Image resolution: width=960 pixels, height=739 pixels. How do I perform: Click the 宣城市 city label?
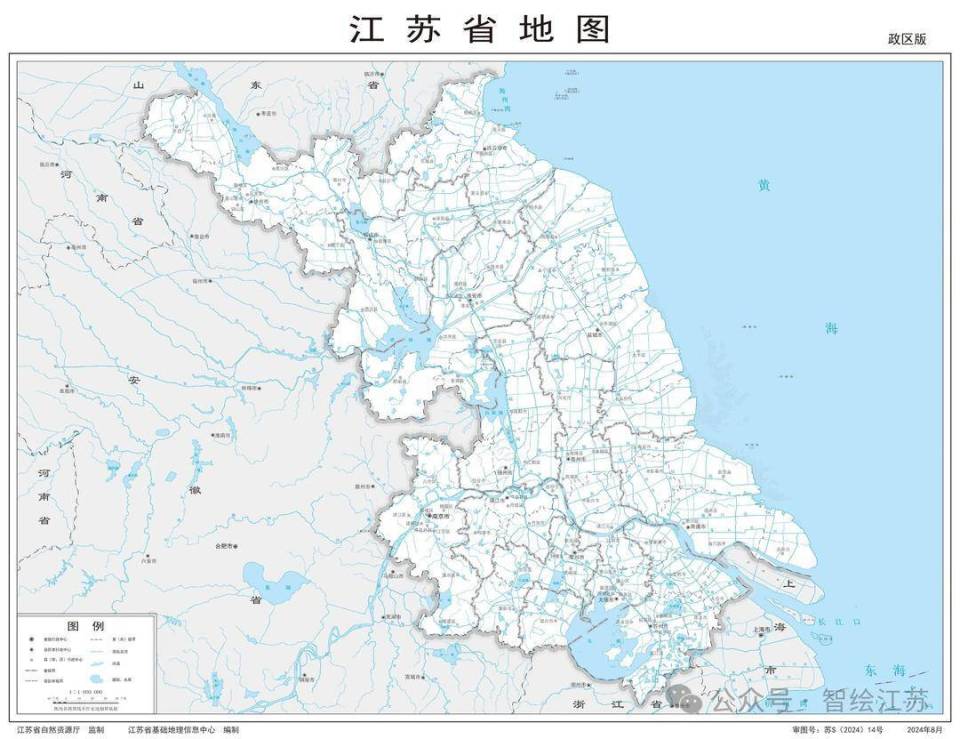(414, 677)
